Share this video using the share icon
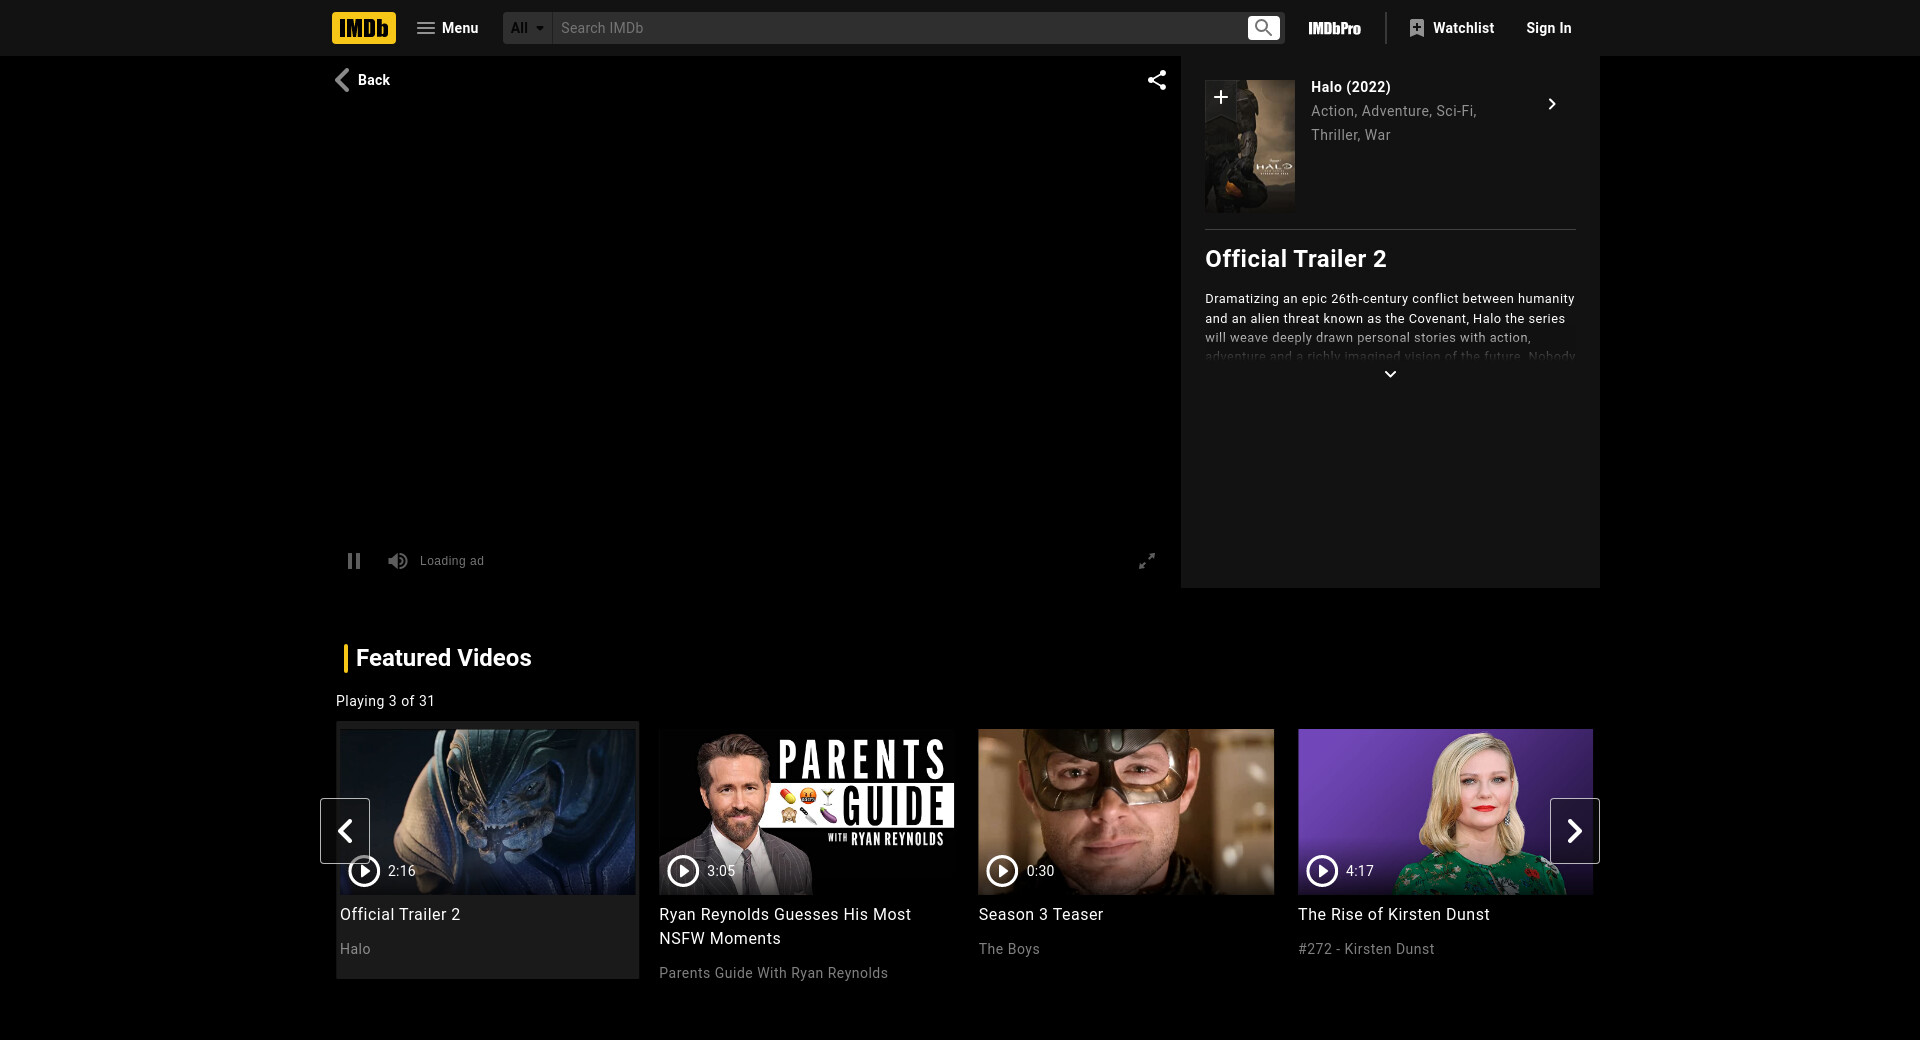This screenshot has width=1920, height=1040. click(1157, 80)
